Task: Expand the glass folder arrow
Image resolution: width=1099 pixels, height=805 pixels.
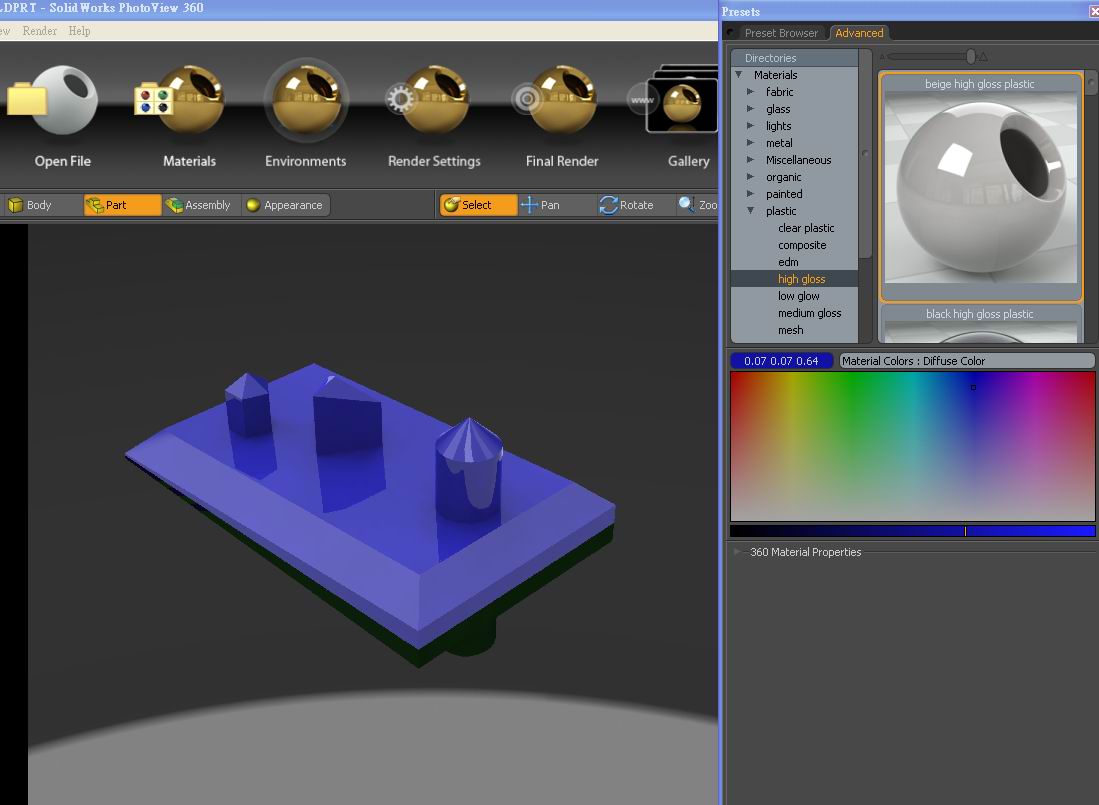Action: click(751, 109)
